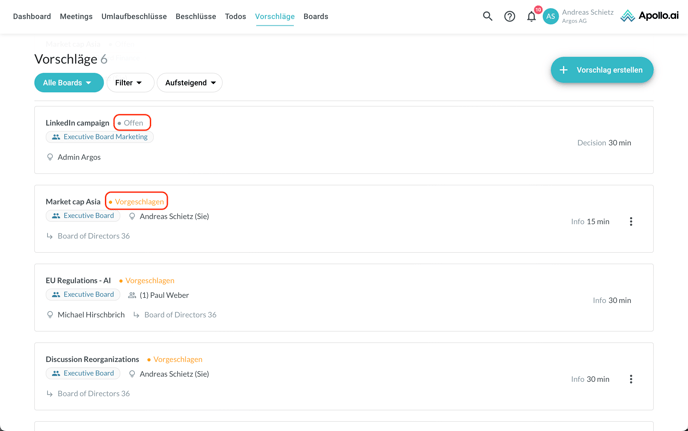Viewport: 688px width, 431px height.
Task: Expand the Alle Boards dropdown
Action: coord(68,83)
